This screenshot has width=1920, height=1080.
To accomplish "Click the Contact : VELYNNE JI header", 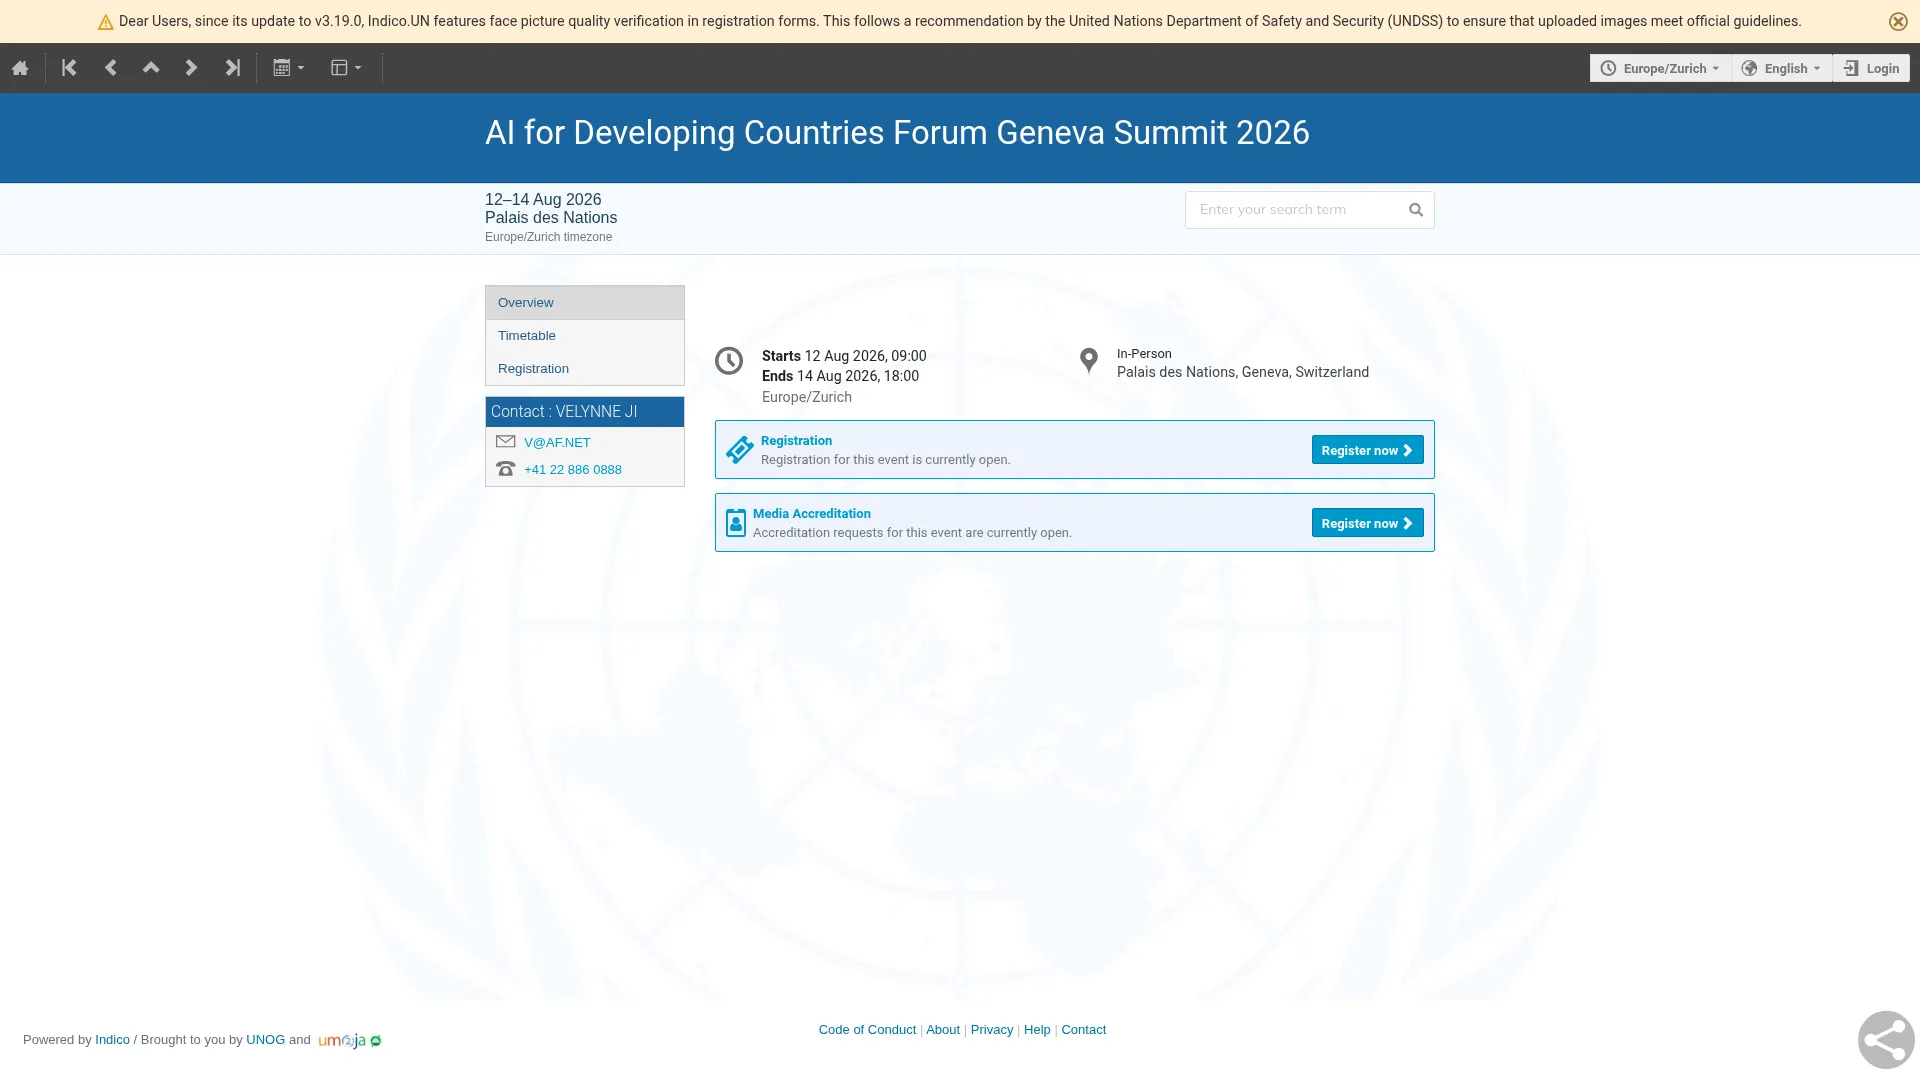I will coord(585,412).
